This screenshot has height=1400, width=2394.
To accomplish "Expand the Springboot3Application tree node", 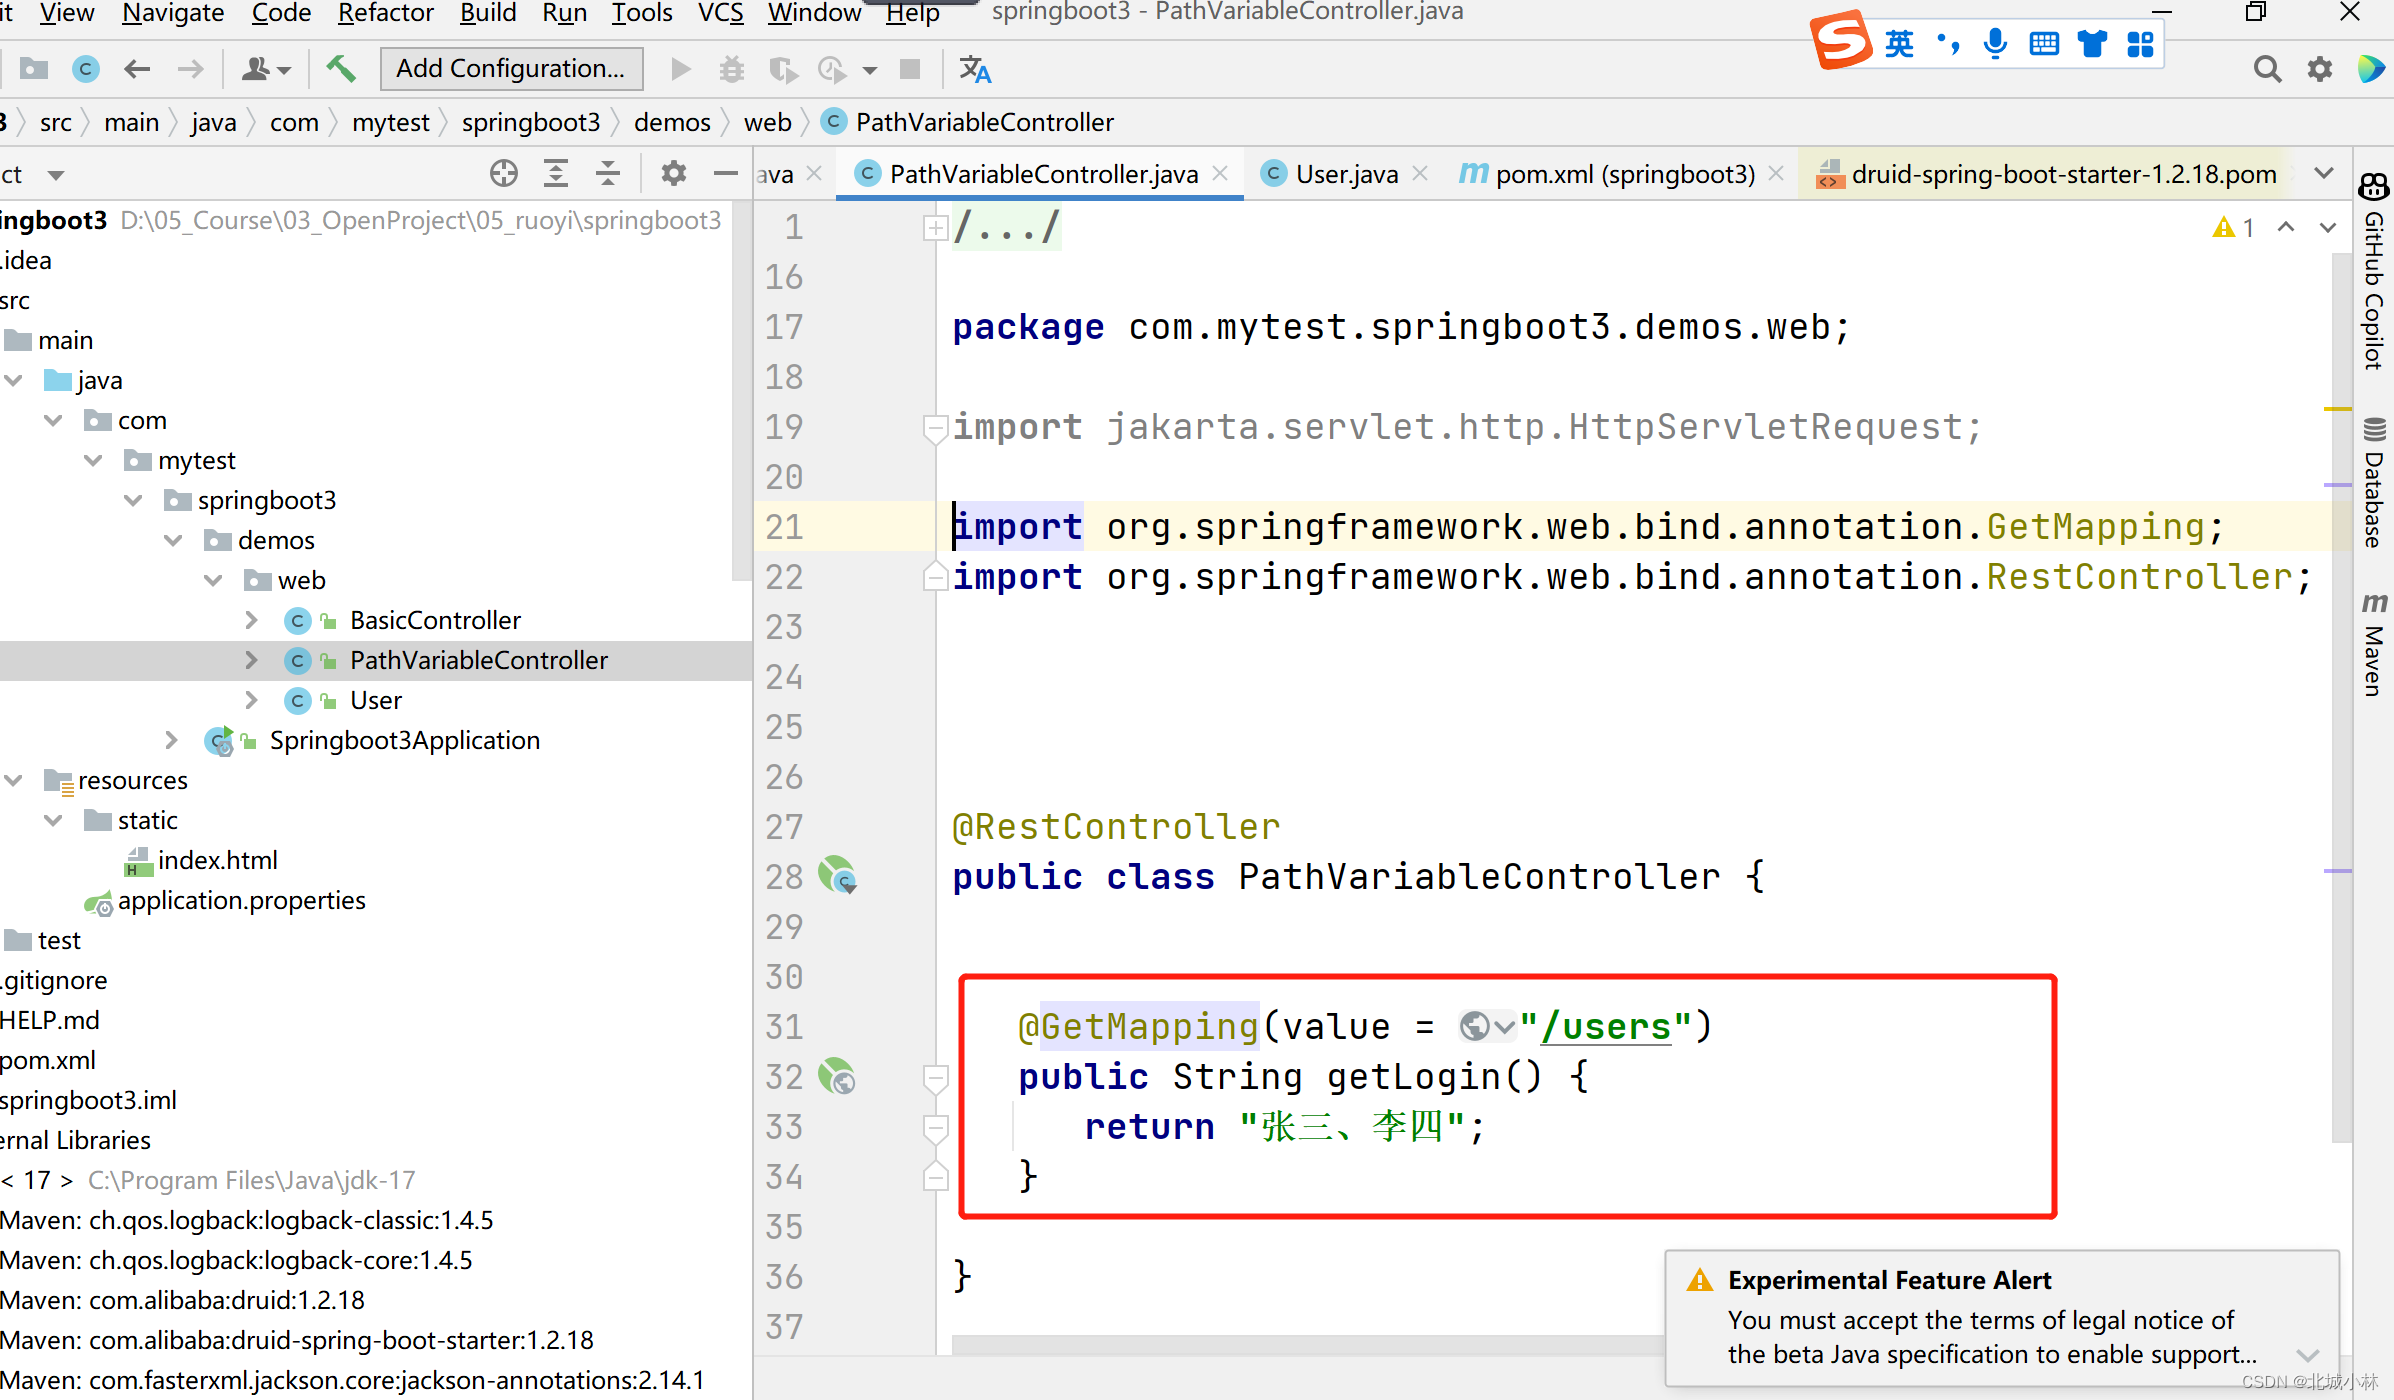I will pos(172,740).
